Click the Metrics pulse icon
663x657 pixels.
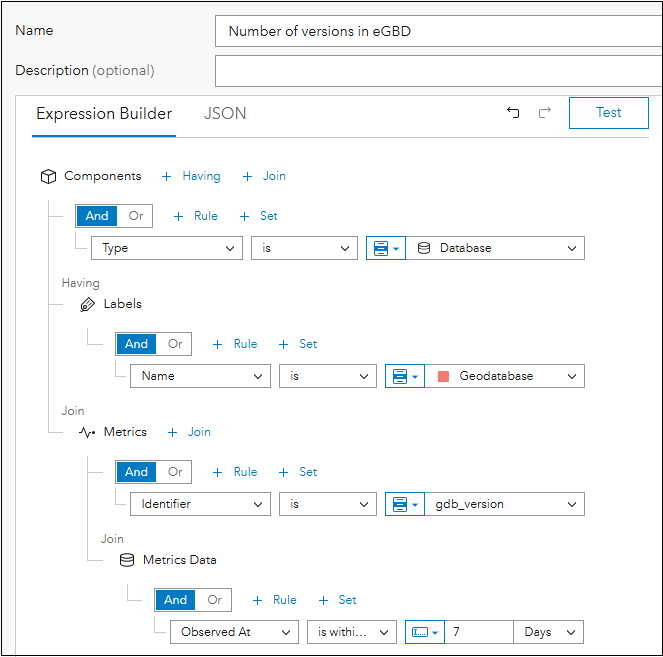pyautogui.click(x=88, y=432)
